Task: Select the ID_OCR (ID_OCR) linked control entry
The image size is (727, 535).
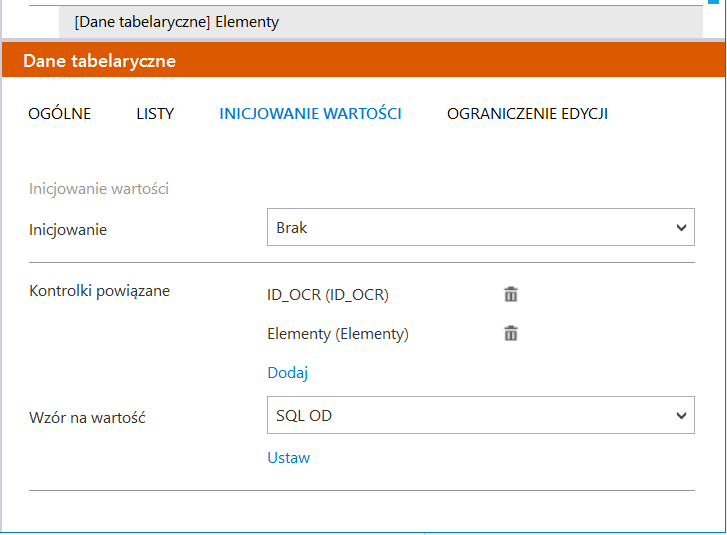Action: [327, 294]
